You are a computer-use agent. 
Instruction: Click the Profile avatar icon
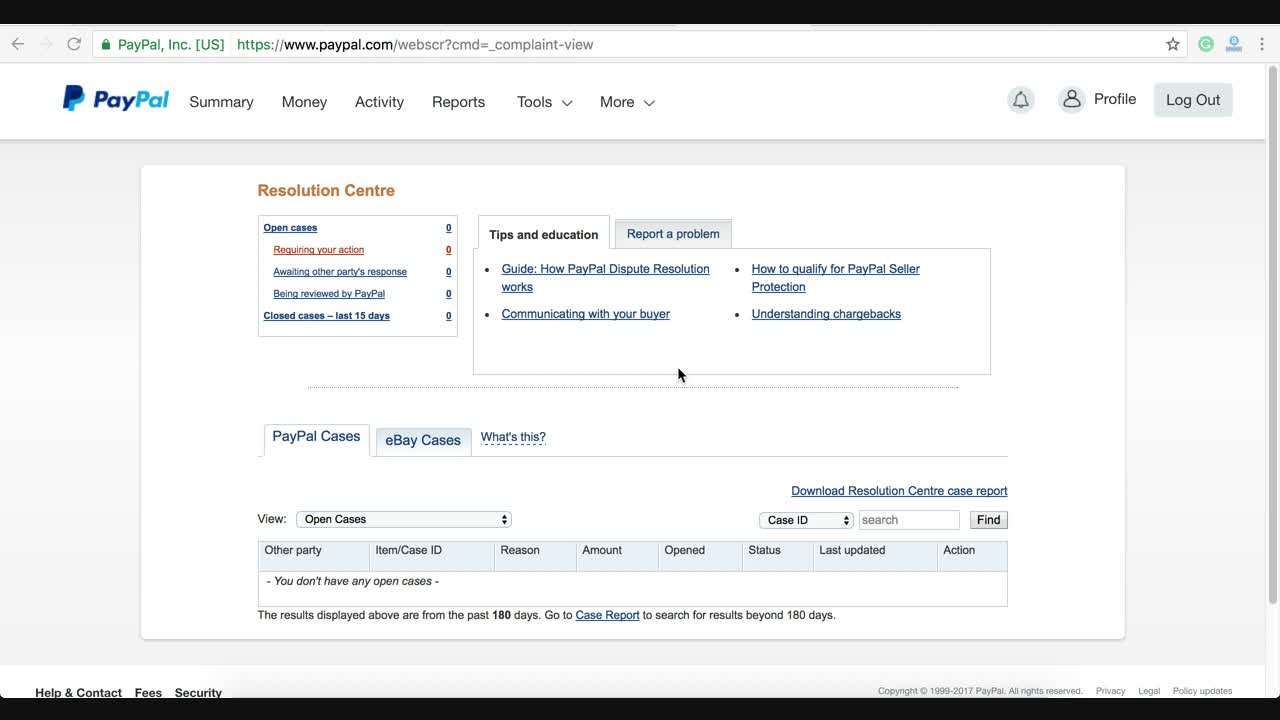coord(1072,100)
